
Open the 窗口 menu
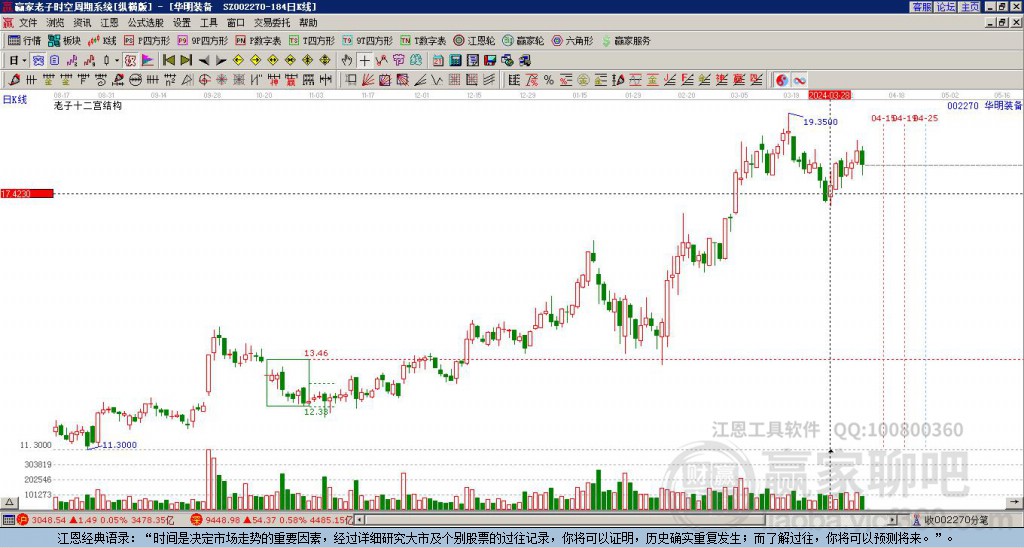pyautogui.click(x=236, y=23)
